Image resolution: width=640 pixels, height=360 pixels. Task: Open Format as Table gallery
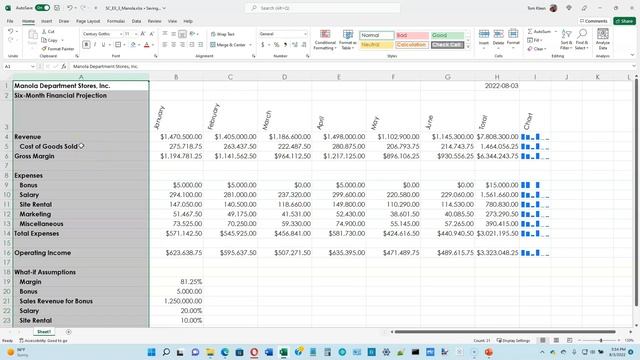click(x=348, y=40)
